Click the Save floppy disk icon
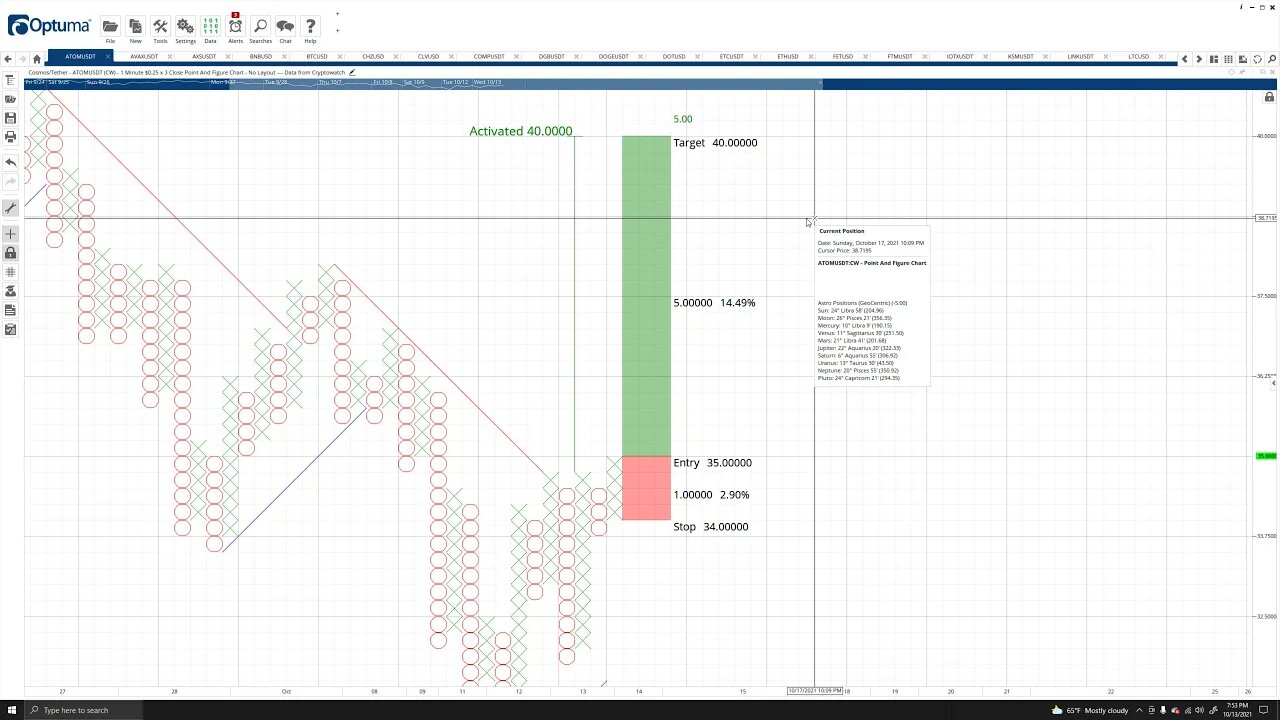Viewport: 1280px width, 720px height. click(x=10, y=118)
